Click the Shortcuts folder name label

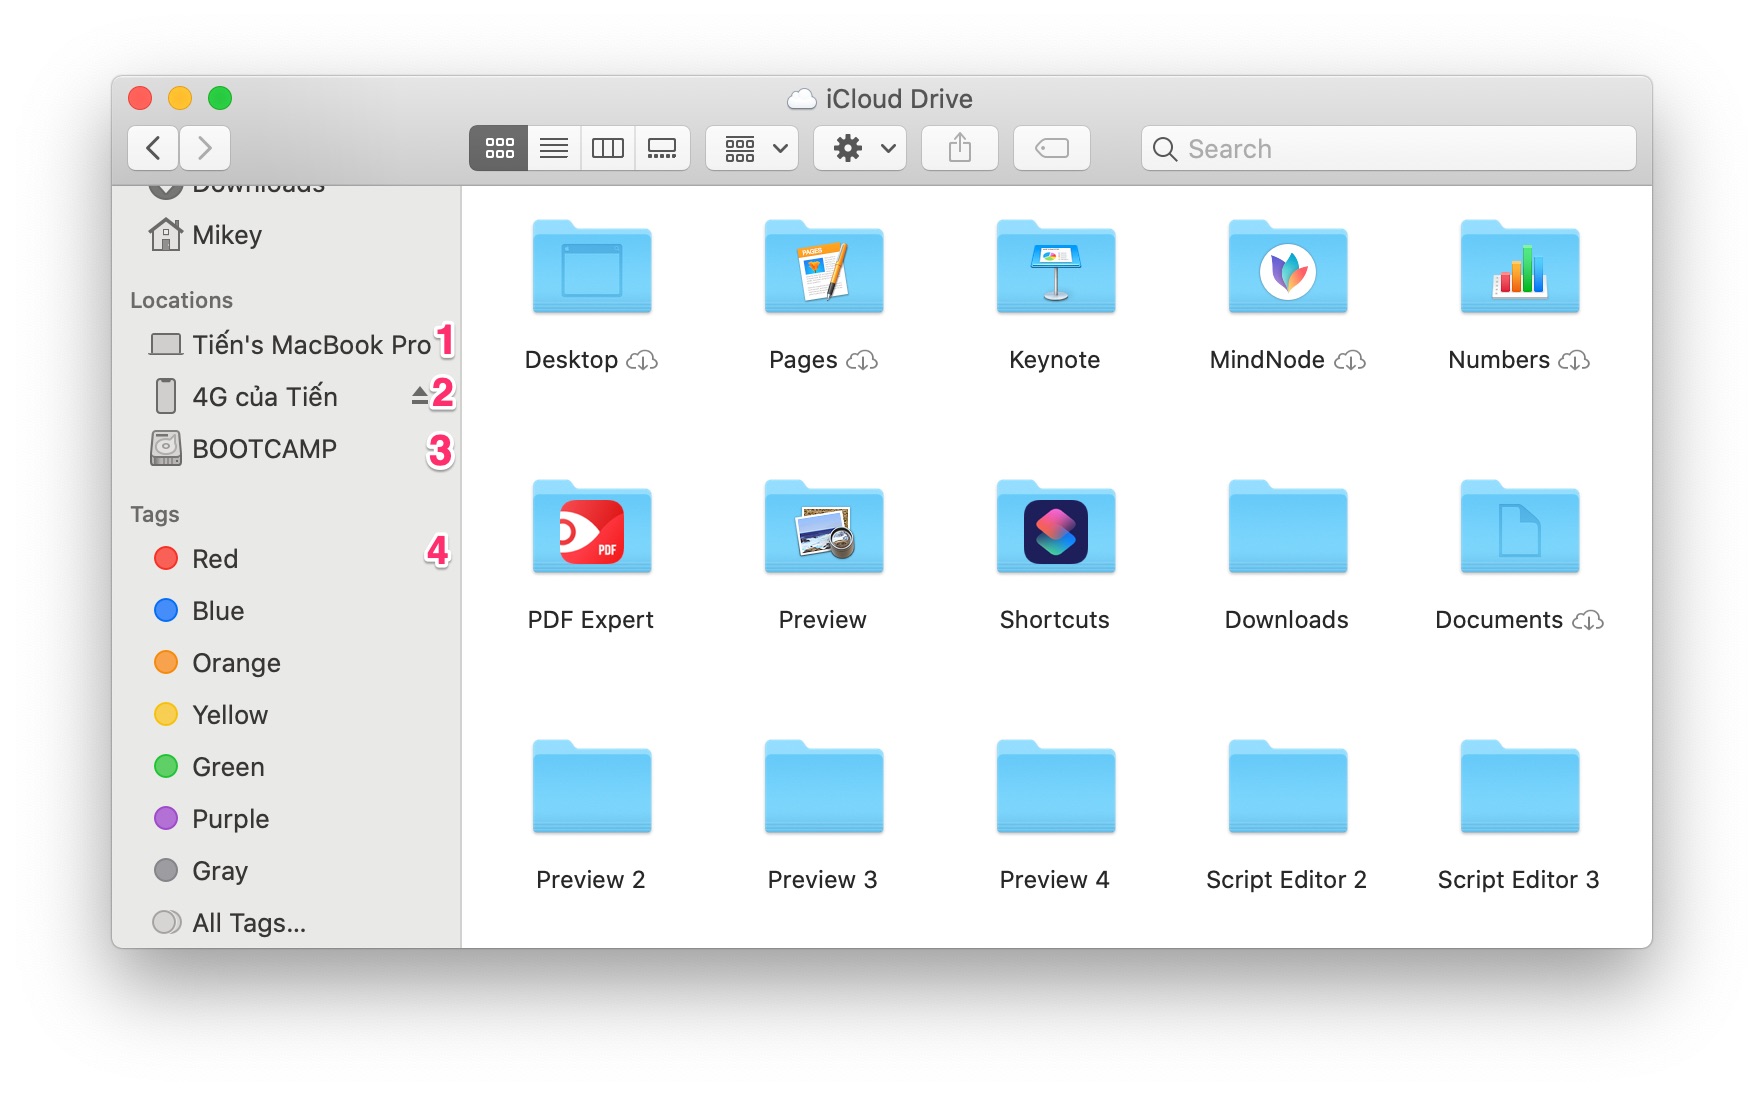1055,620
